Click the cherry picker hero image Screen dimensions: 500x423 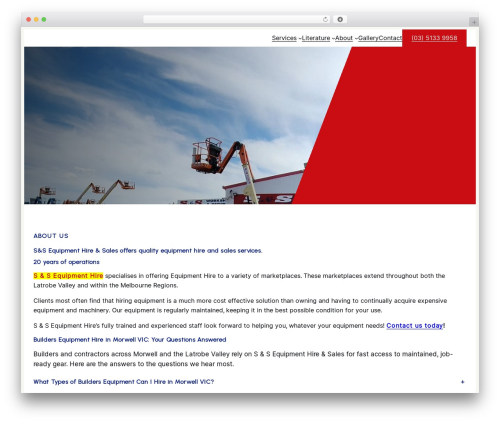coord(187,125)
